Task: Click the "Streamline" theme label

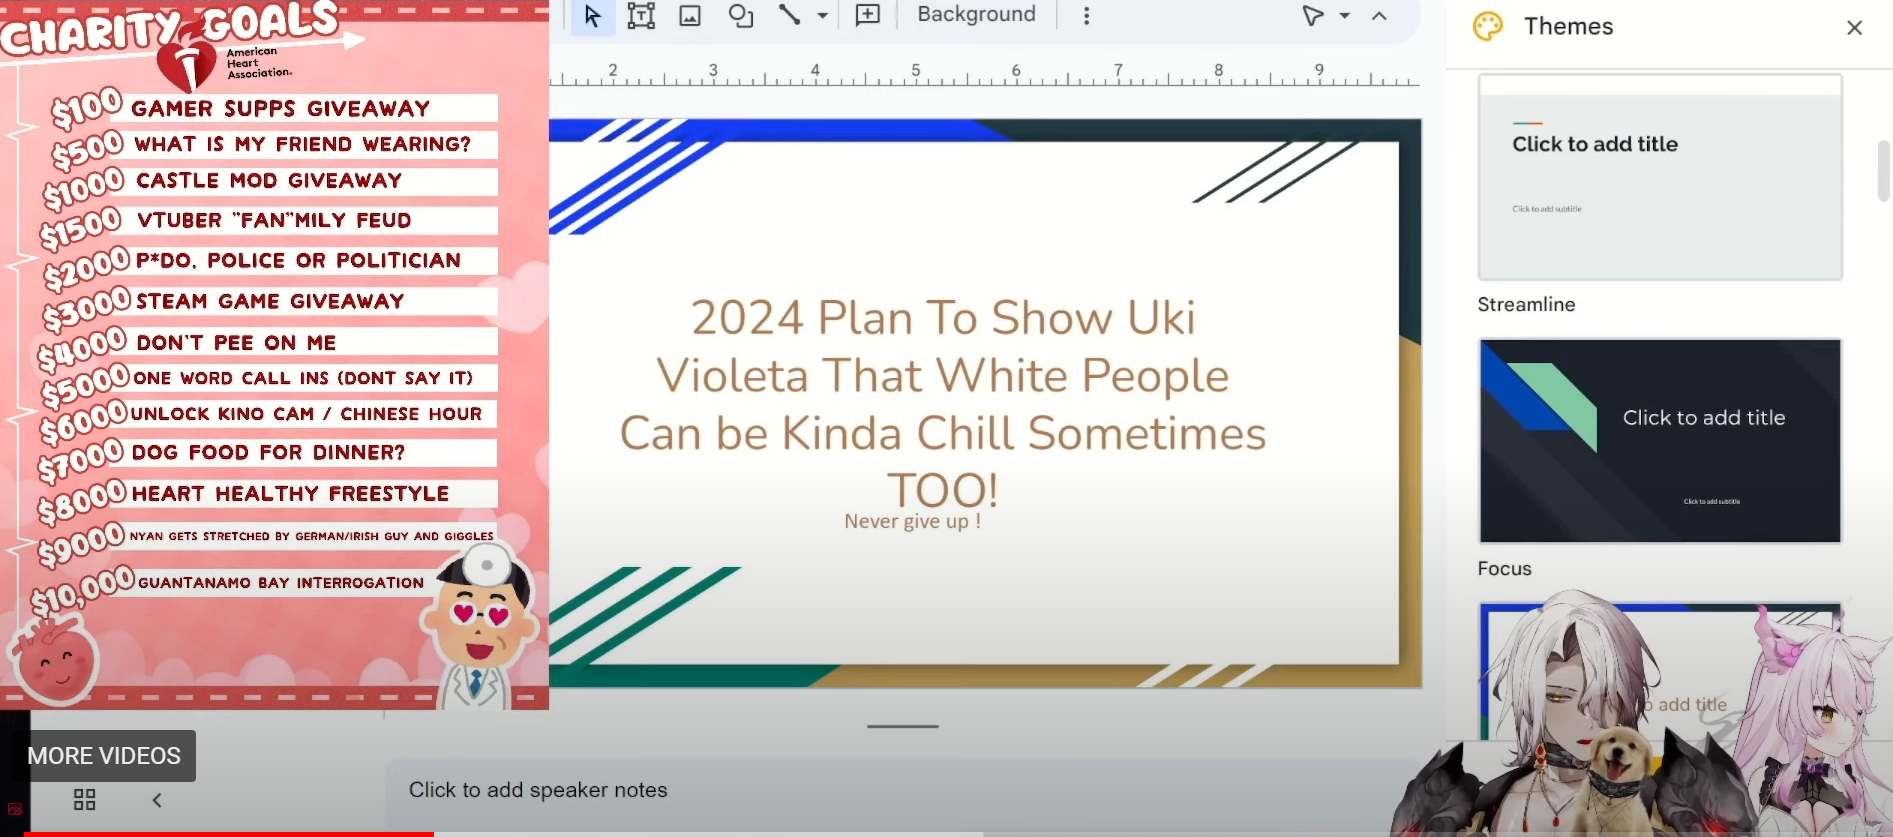Action: [1526, 305]
